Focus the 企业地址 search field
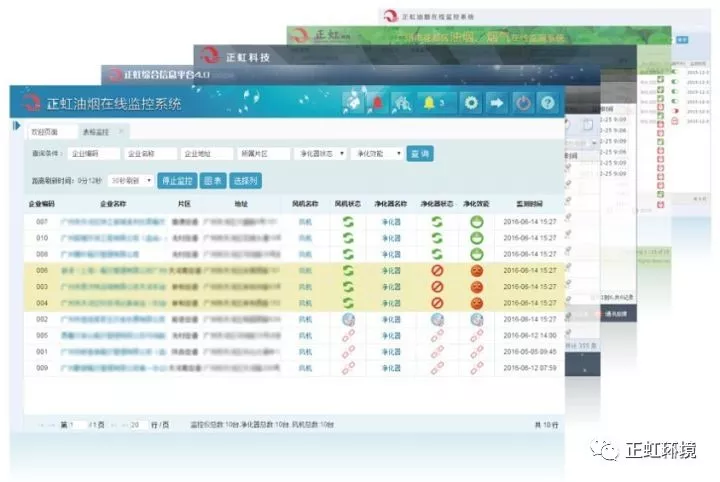The image size is (720, 482). coord(207,154)
